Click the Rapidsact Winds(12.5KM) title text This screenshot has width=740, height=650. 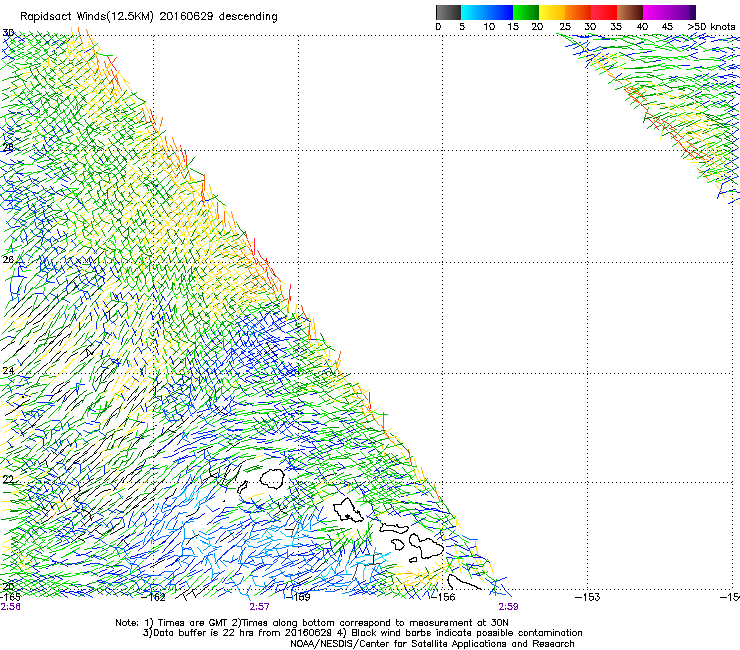[149, 17]
